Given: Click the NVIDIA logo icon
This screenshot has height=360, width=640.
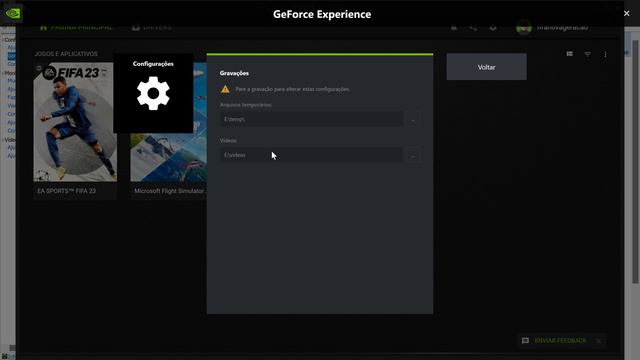Looking at the screenshot, I should (13, 13).
